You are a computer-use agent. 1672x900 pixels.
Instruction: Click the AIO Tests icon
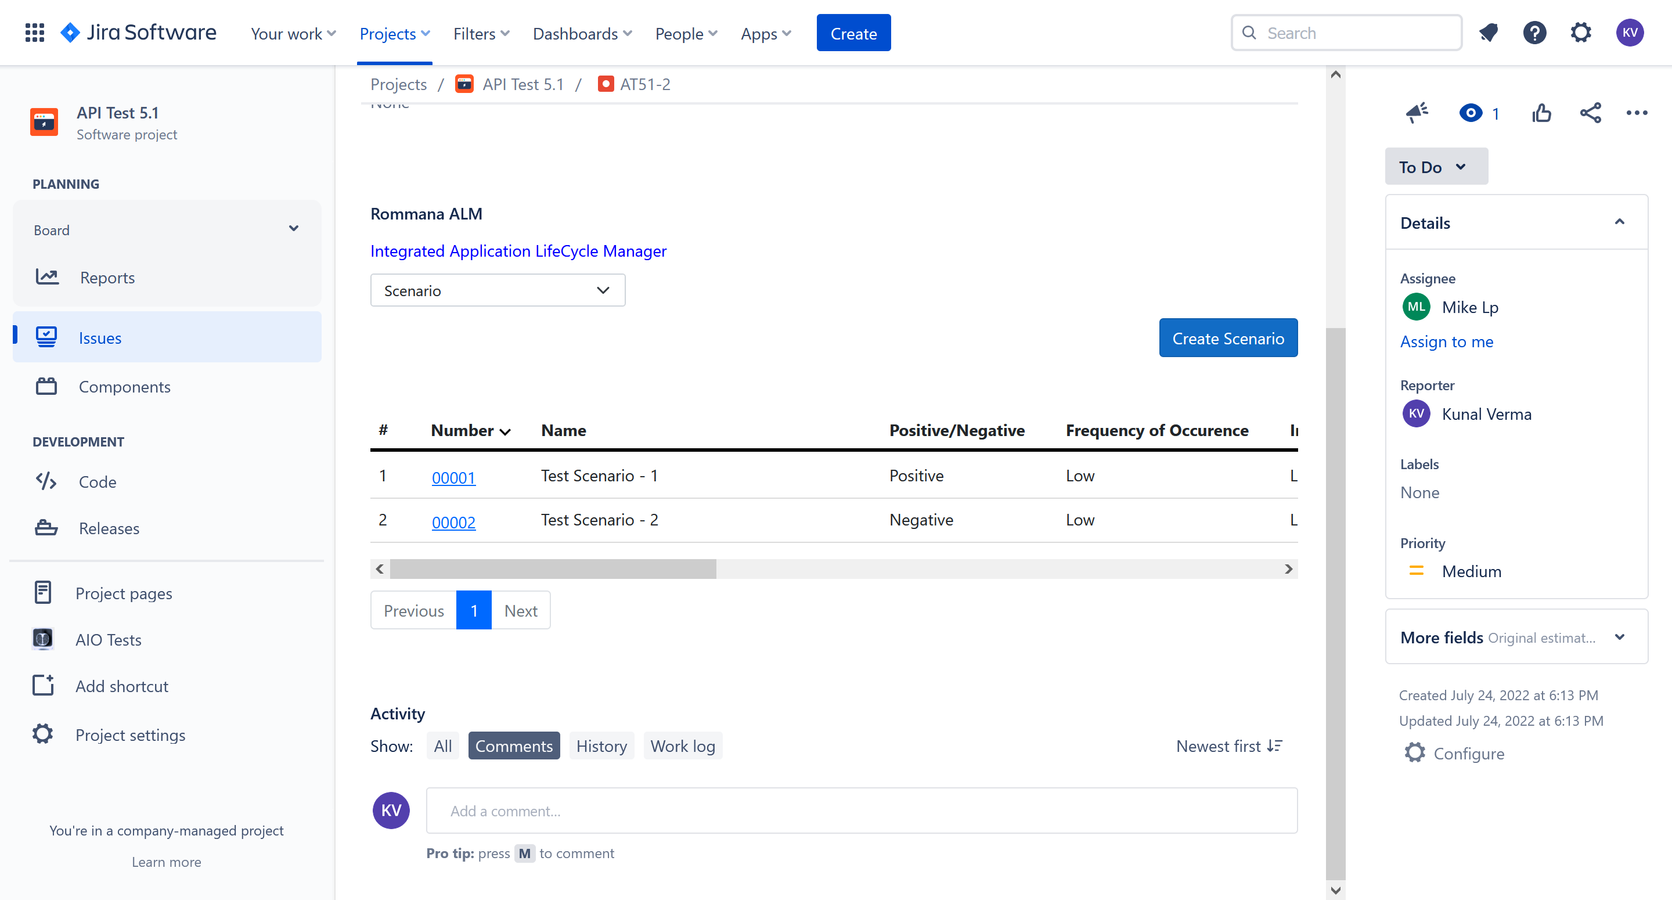pos(43,639)
